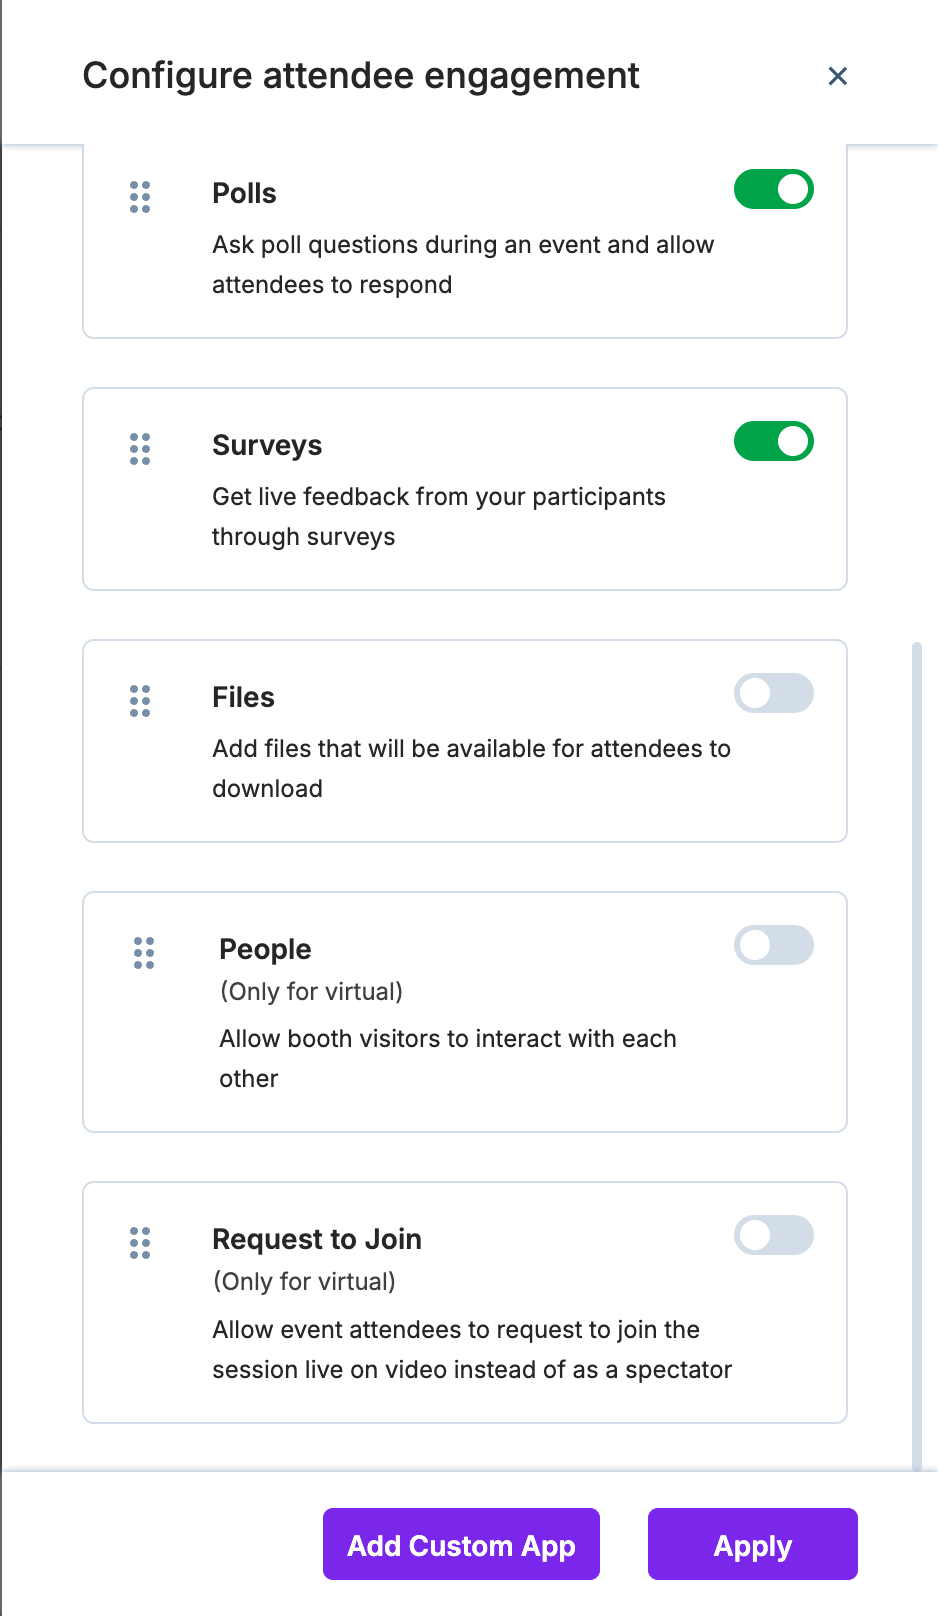
Task: Enable the Request to Join toggle
Action: click(773, 1235)
